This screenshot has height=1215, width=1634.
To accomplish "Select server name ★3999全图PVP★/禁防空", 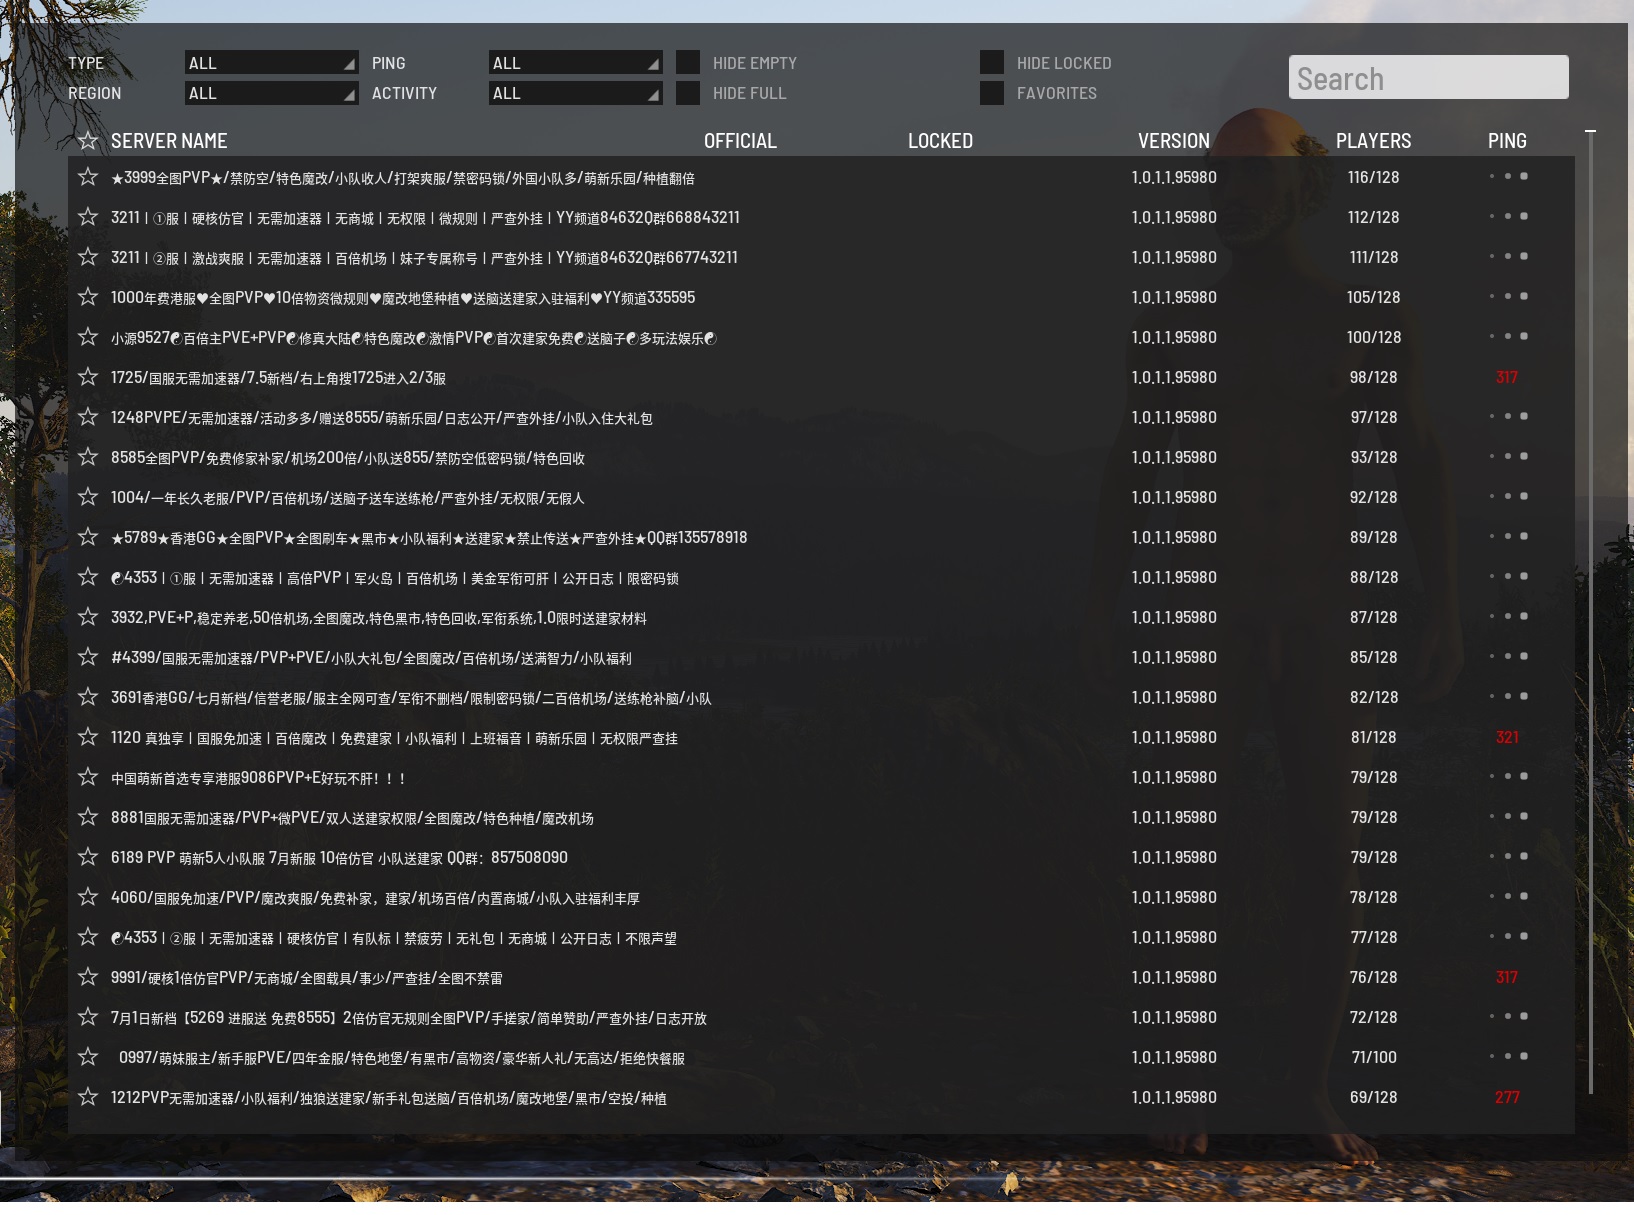I will [403, 178].
